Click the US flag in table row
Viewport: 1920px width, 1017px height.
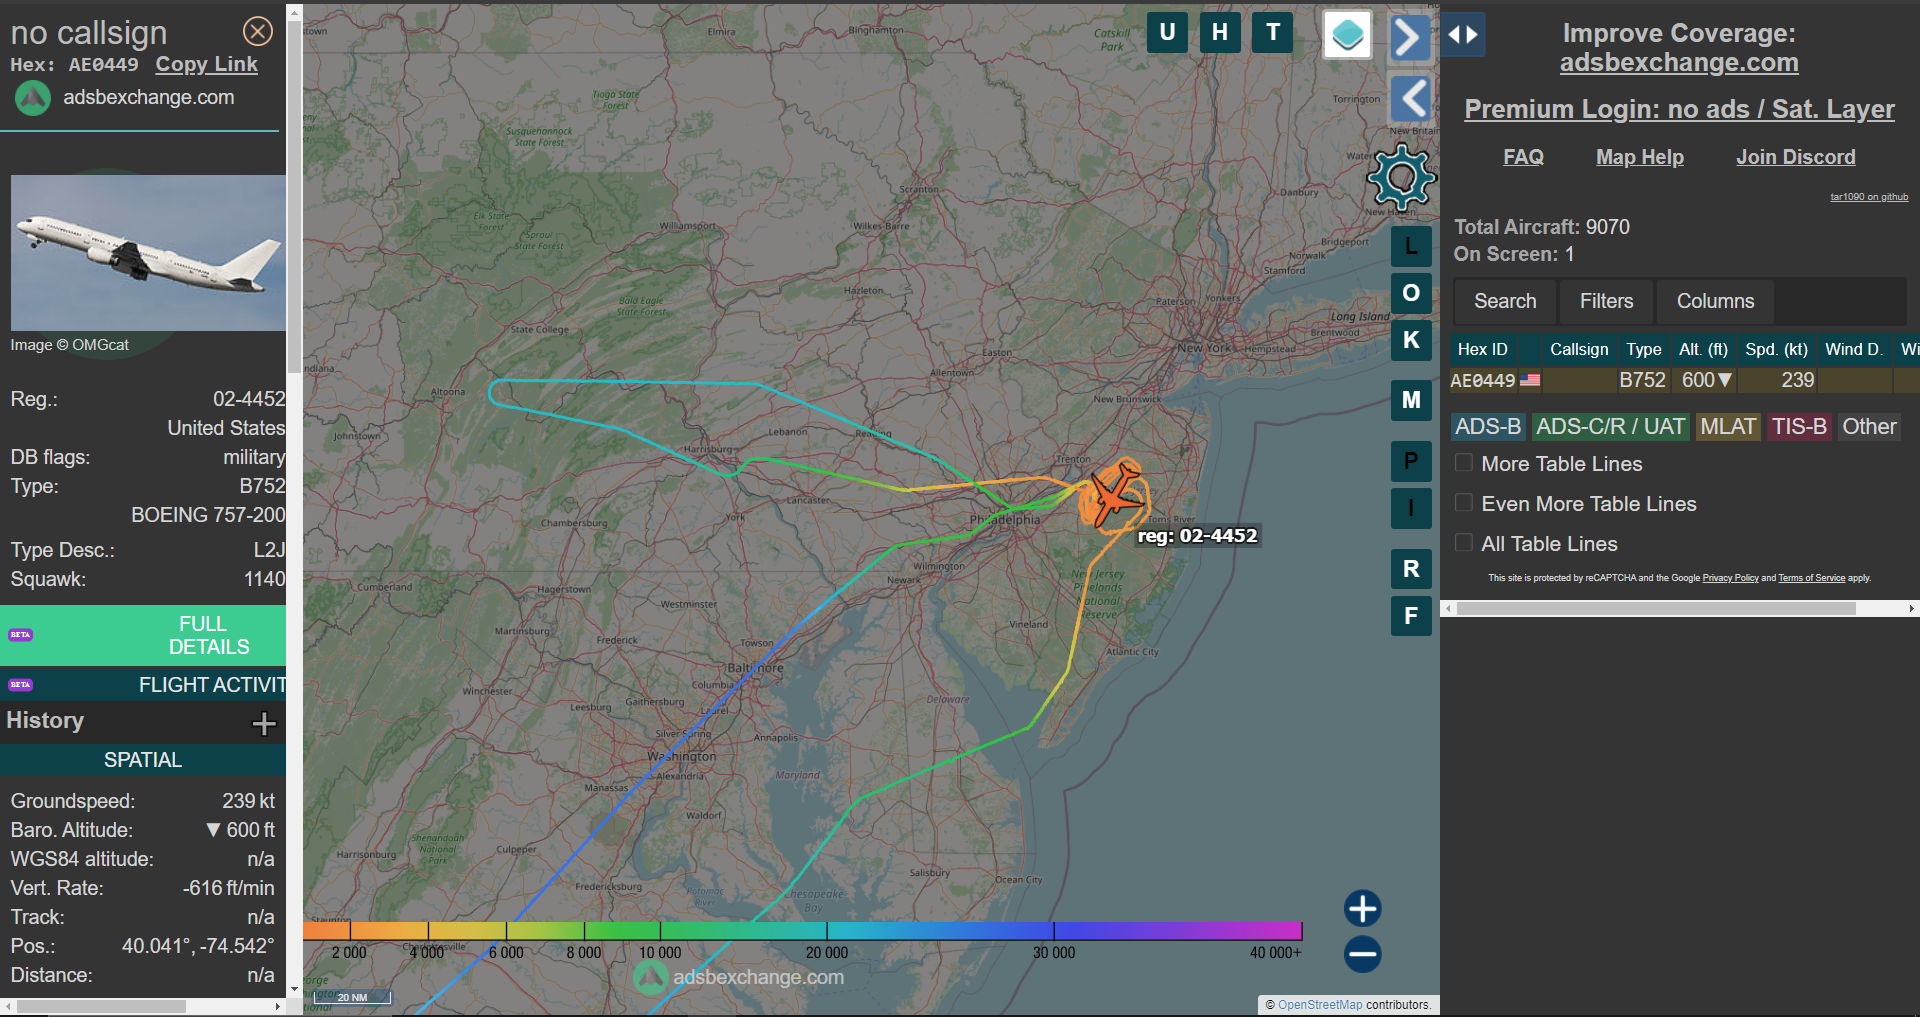point(1530,380)
